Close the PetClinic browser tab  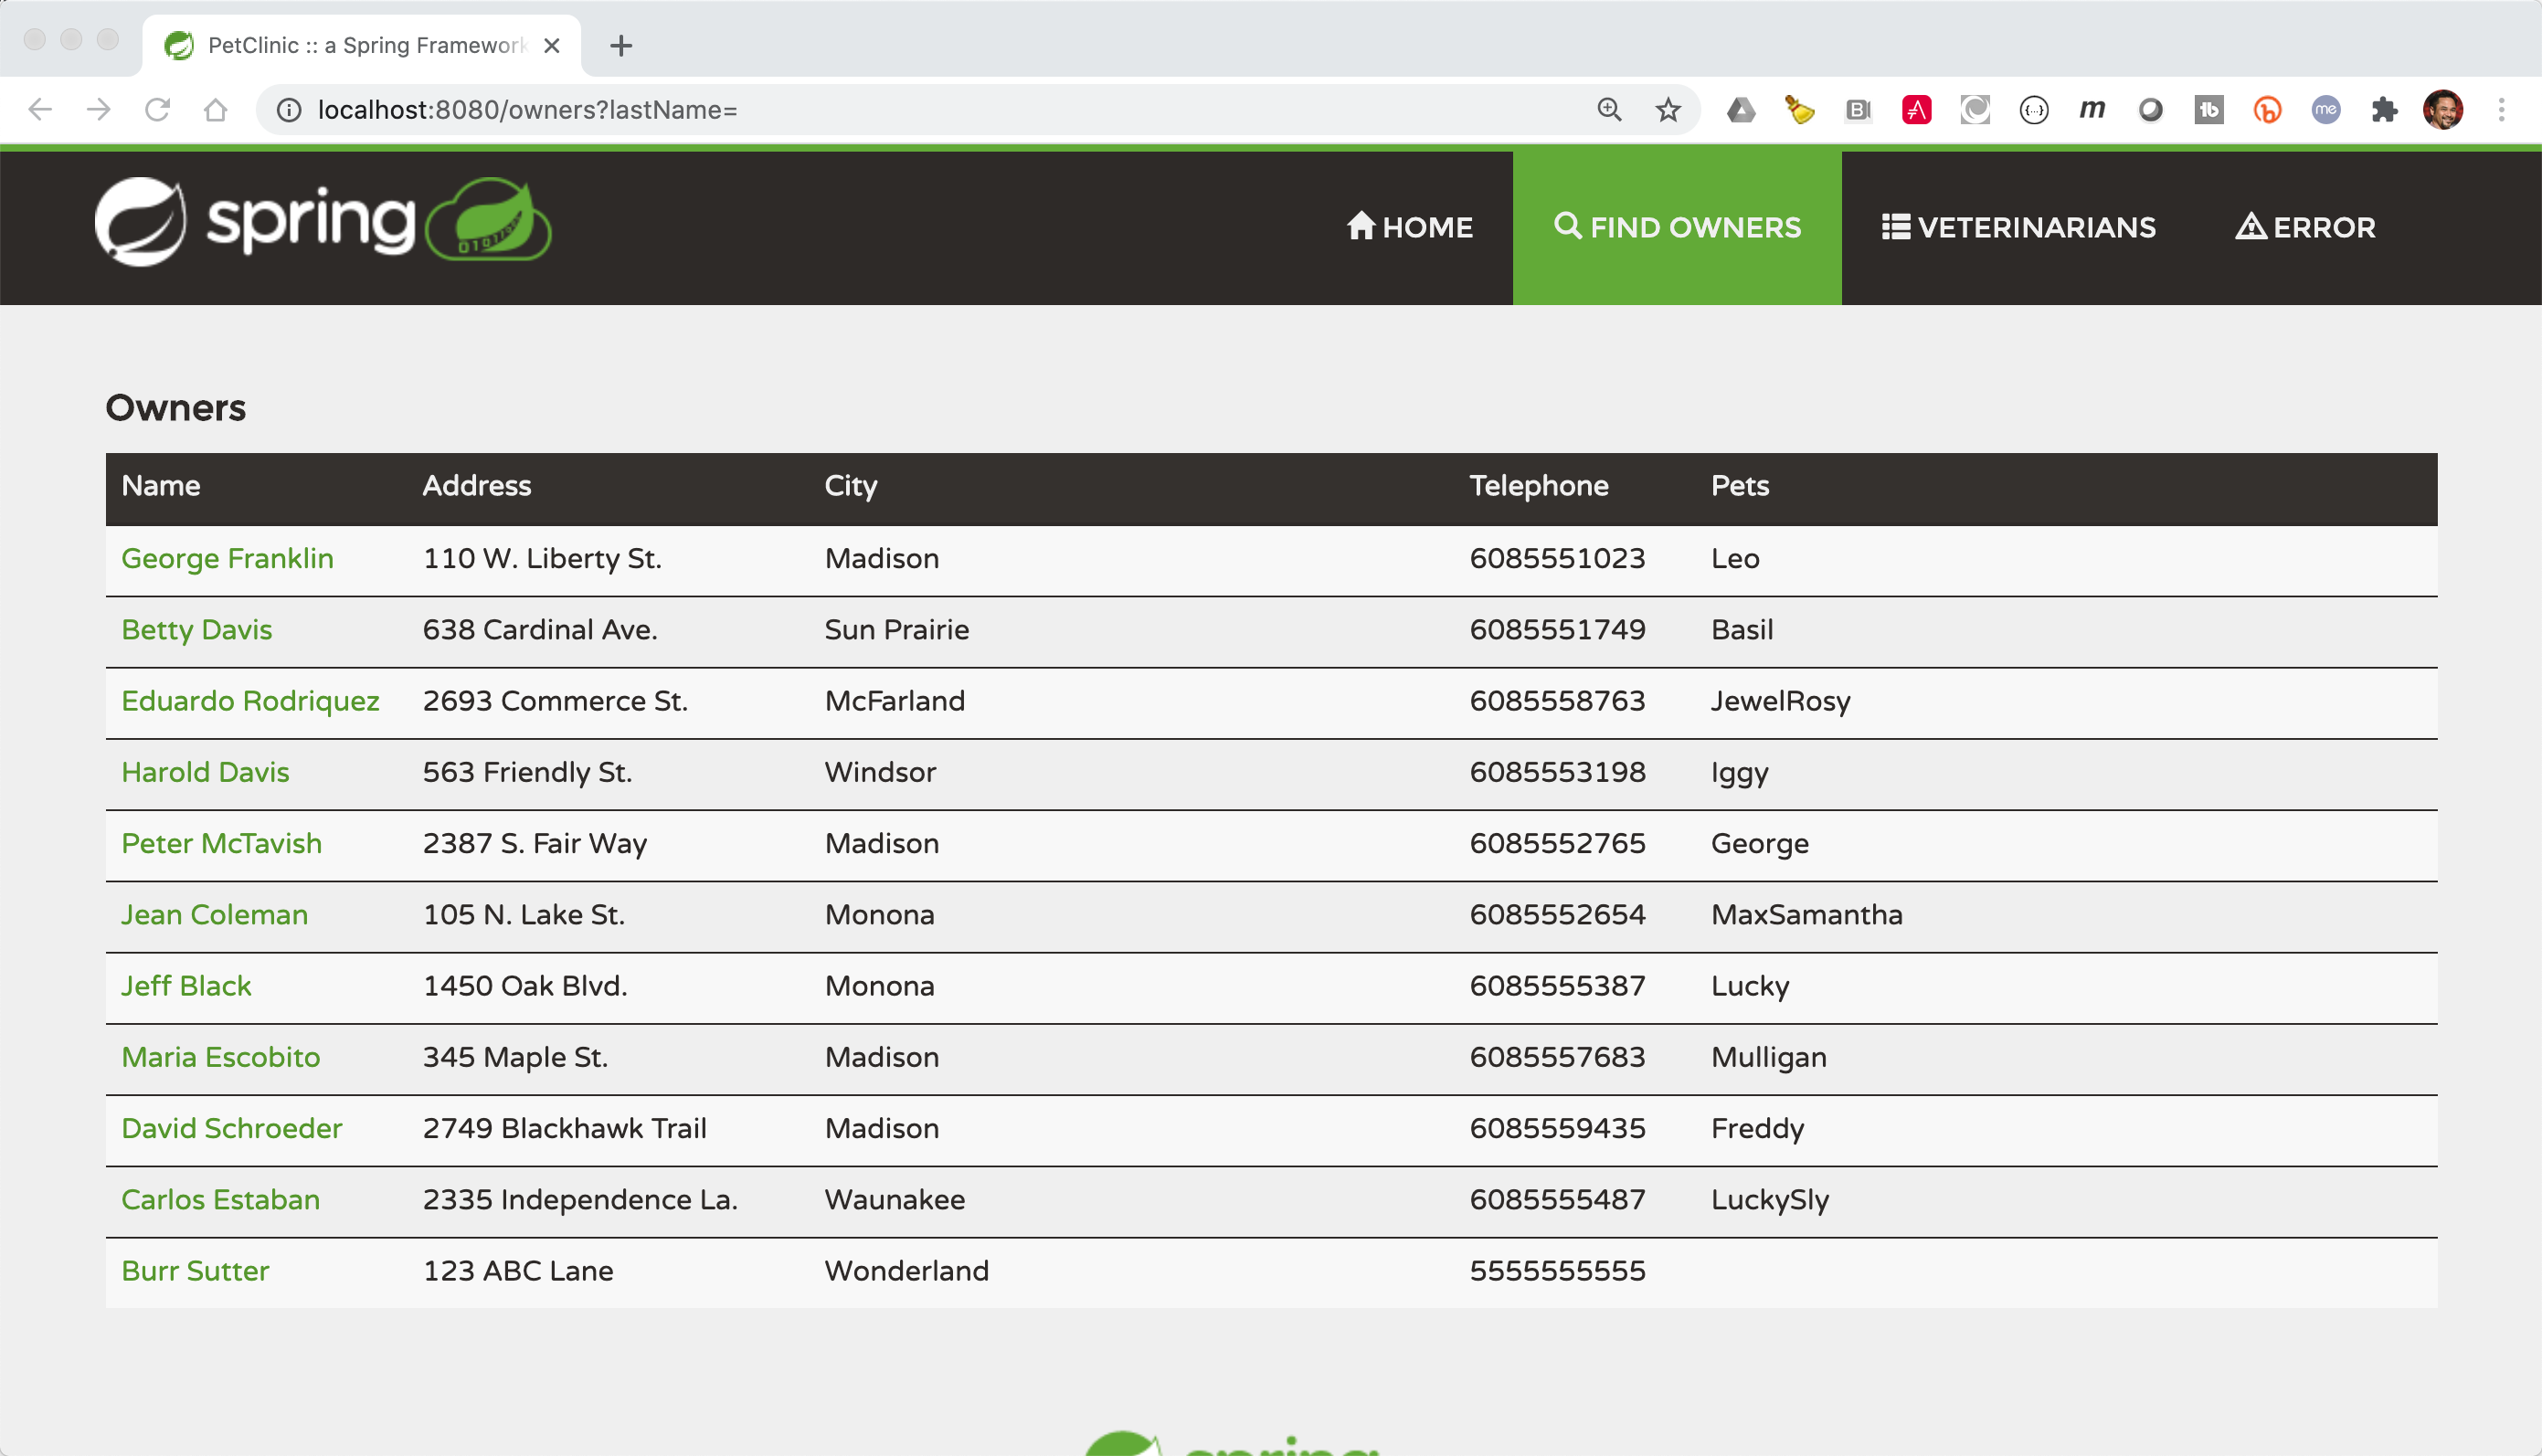click(x=551, y=45)
